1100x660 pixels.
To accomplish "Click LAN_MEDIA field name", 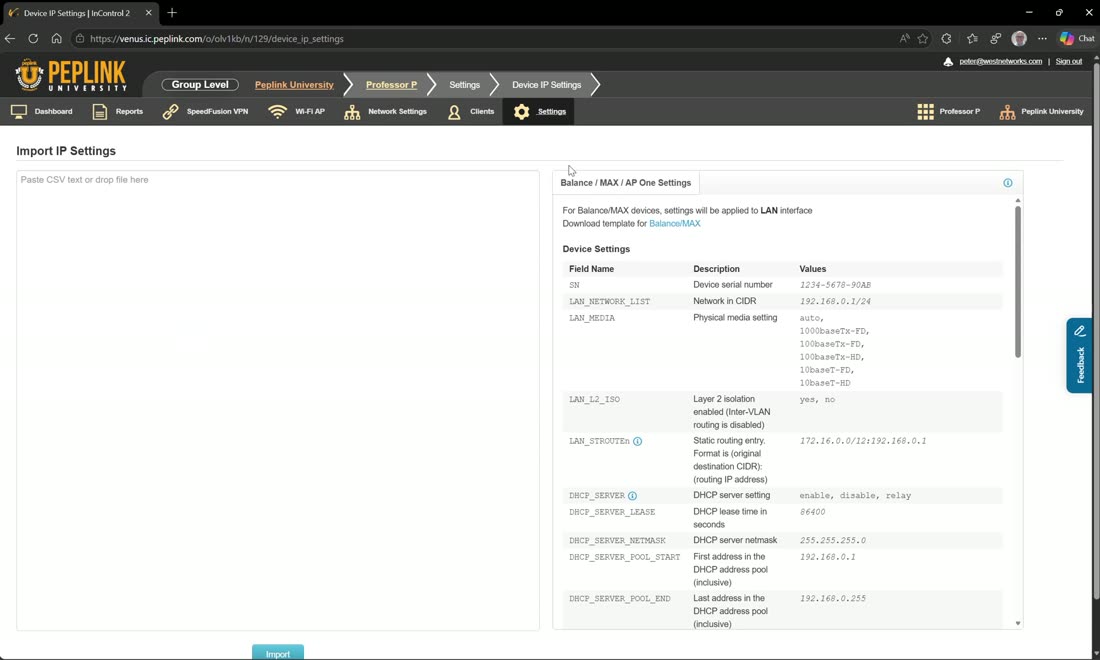I will pos(591,318).
